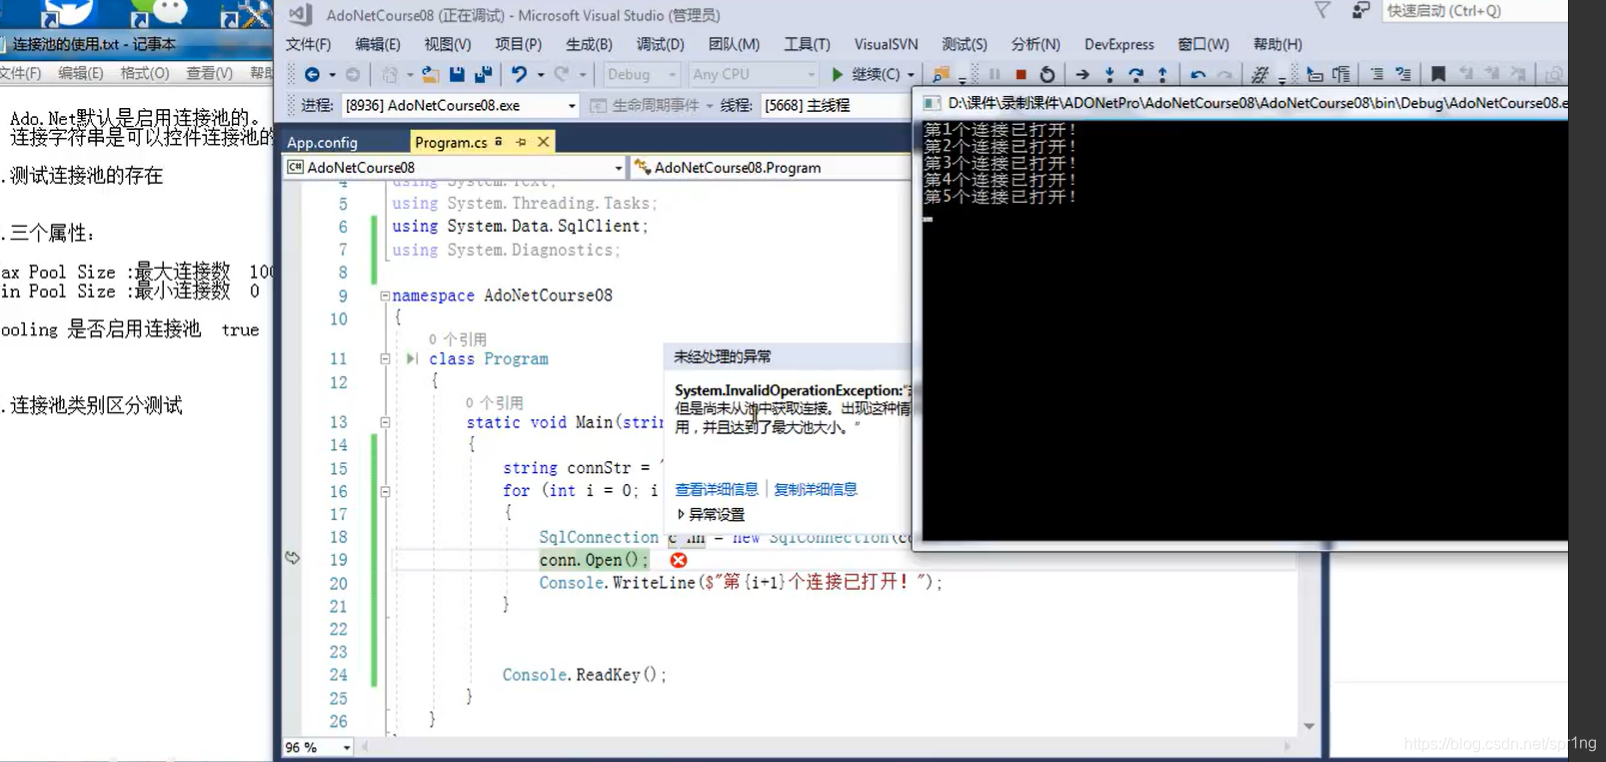Open the 文件(F) menu in Visual Studio
The width and height of the screenshot is (1606, 762).
coord(308,44)
